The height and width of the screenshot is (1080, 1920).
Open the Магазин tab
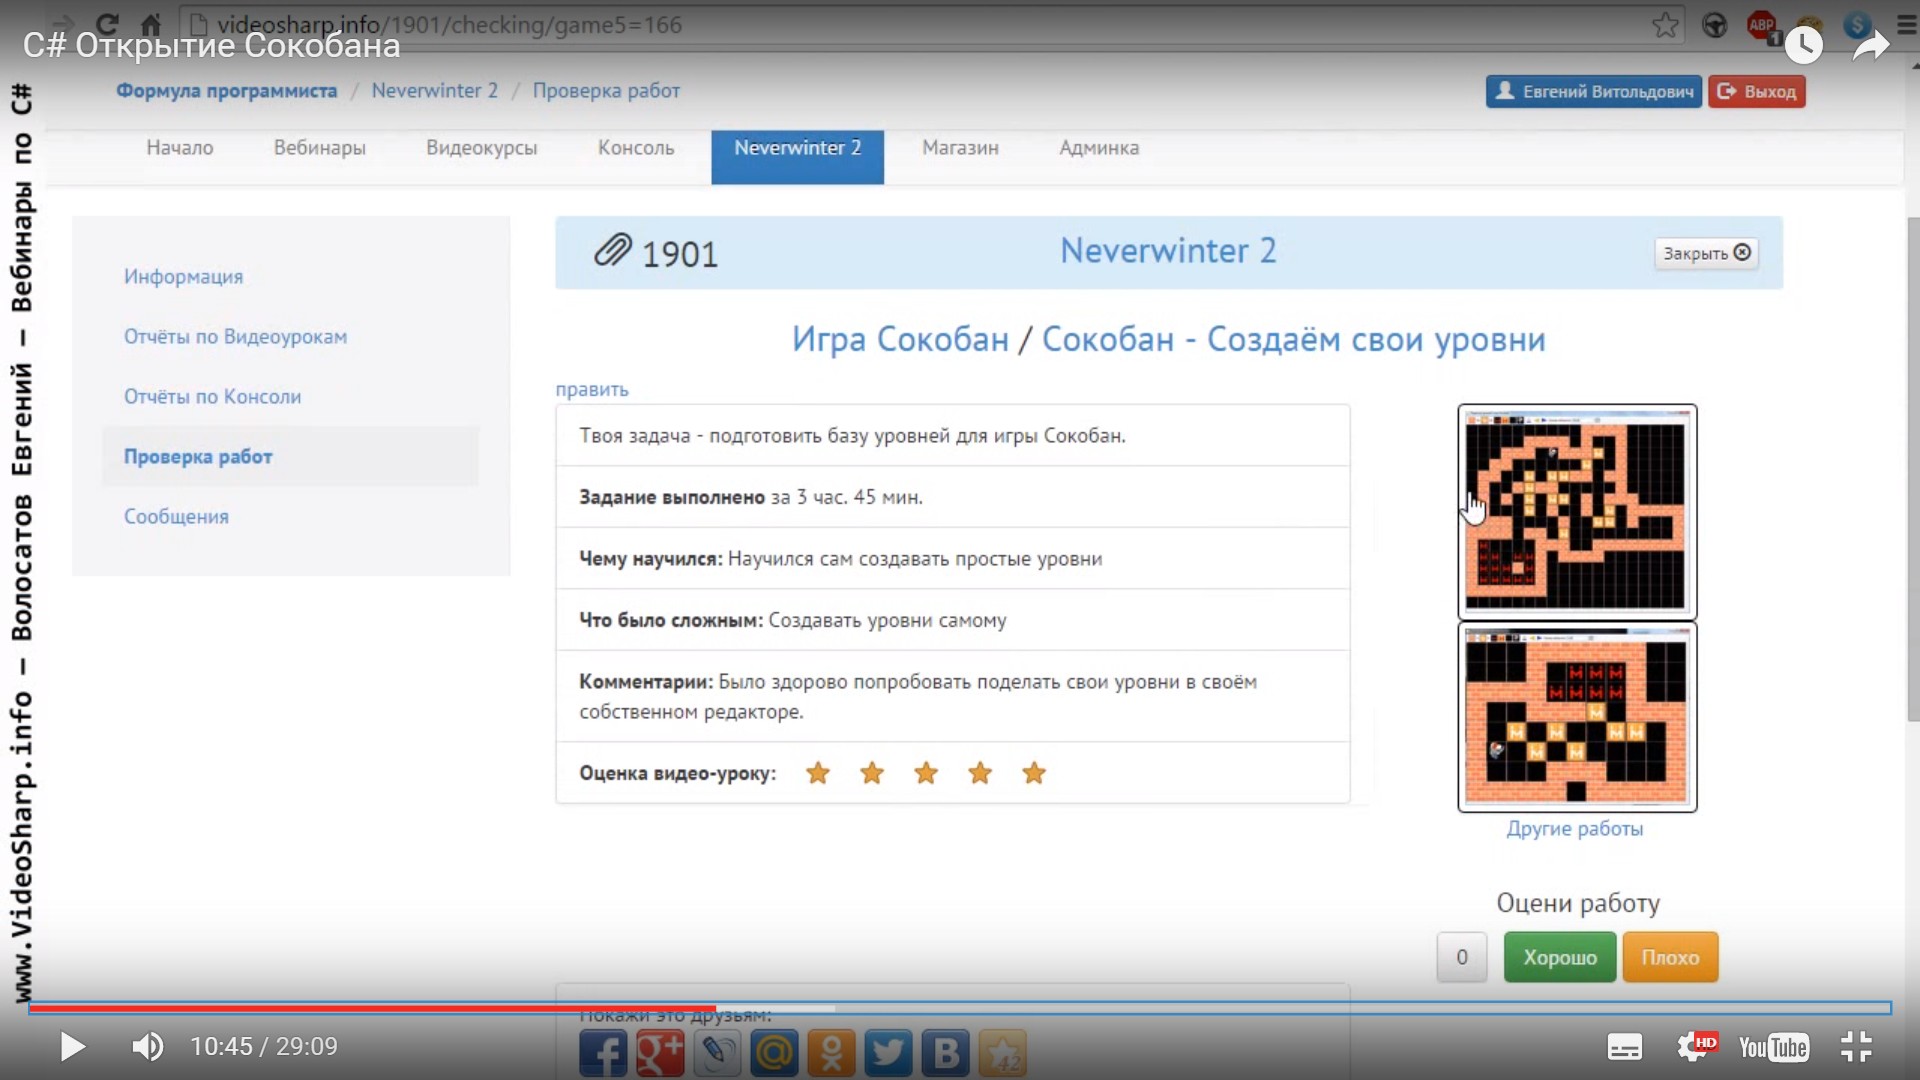(960, 148)
